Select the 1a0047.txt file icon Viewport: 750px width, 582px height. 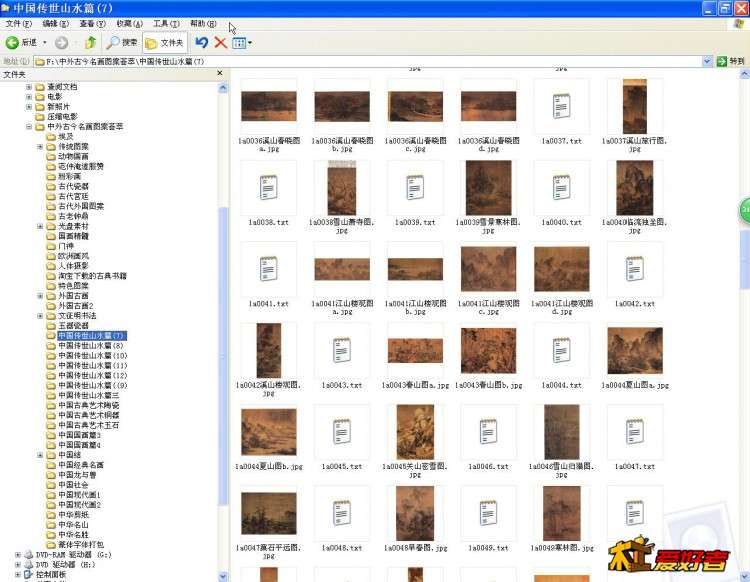click(x=635, y=431)
